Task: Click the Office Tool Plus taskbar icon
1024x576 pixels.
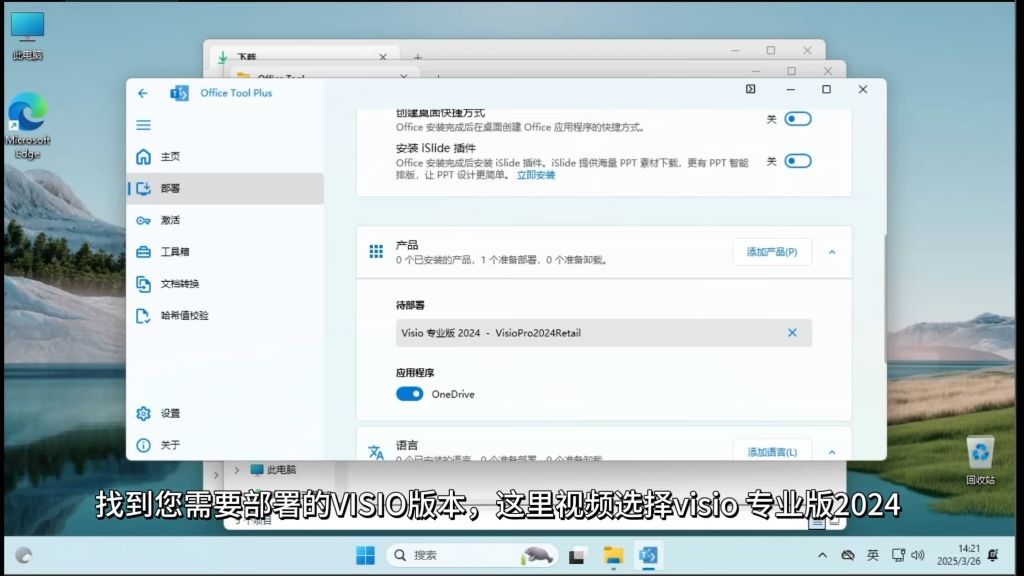Action: [648, 556]
